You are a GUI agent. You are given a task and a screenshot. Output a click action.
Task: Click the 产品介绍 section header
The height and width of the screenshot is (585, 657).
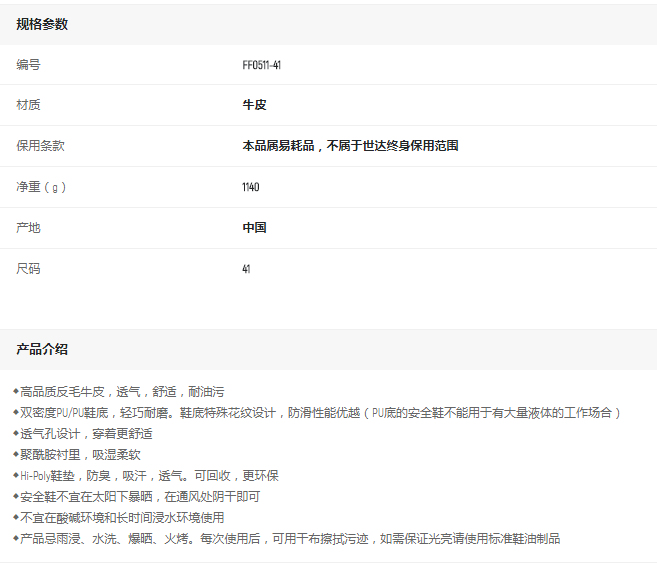[42, 349]
